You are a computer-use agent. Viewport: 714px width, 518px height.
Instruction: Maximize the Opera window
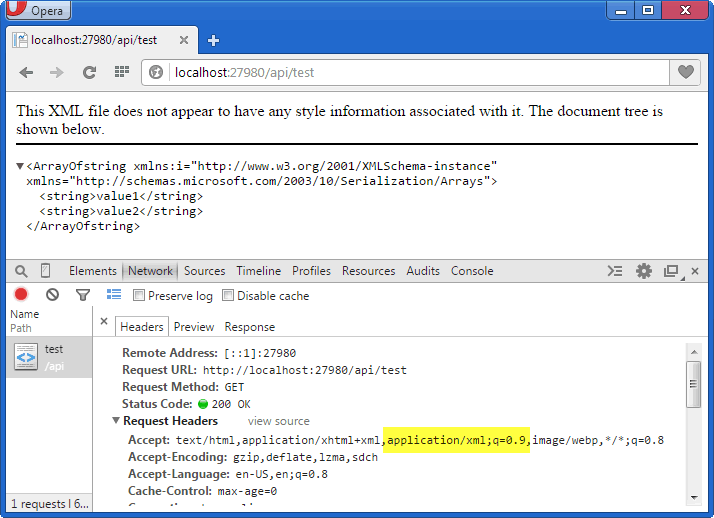pos(648,10)
